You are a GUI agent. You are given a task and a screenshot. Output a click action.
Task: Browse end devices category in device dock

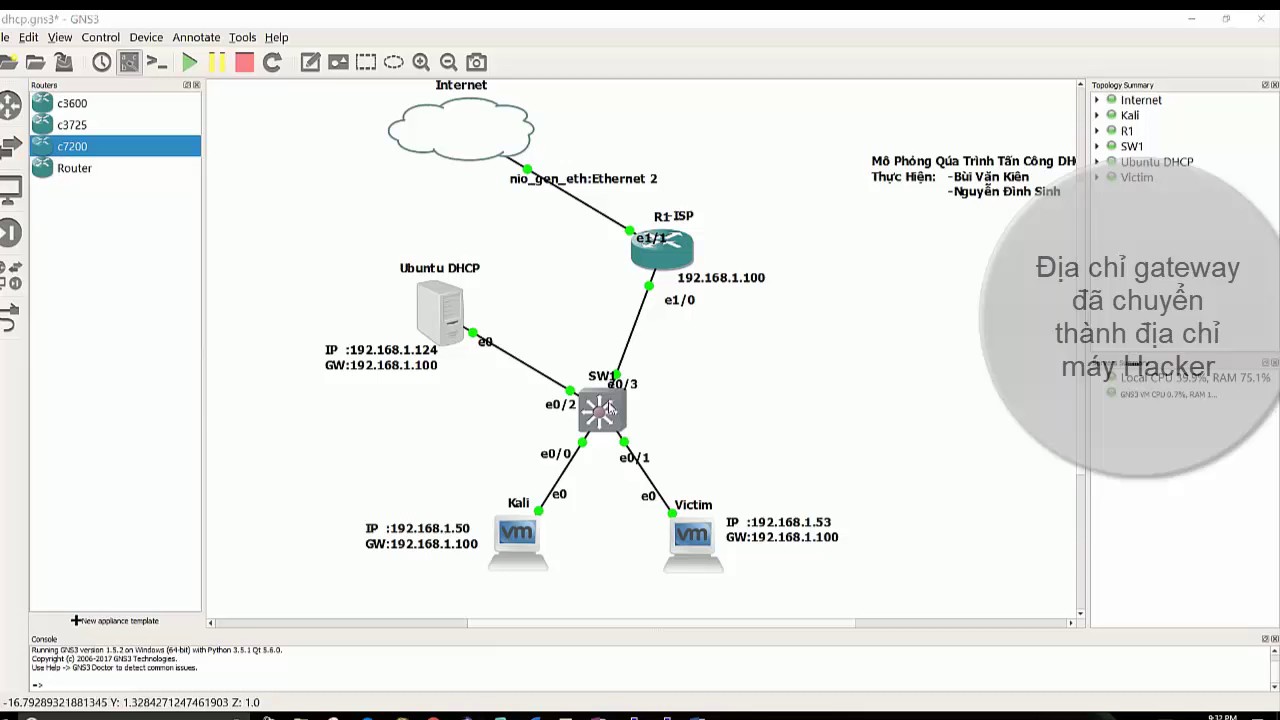(x=9, y=190)
